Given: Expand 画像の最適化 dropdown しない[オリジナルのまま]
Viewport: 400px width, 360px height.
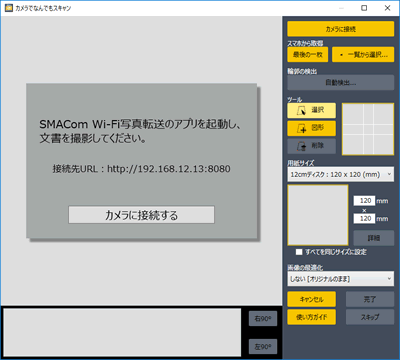Looking at the screenshot, I should (x=340, y=279).
